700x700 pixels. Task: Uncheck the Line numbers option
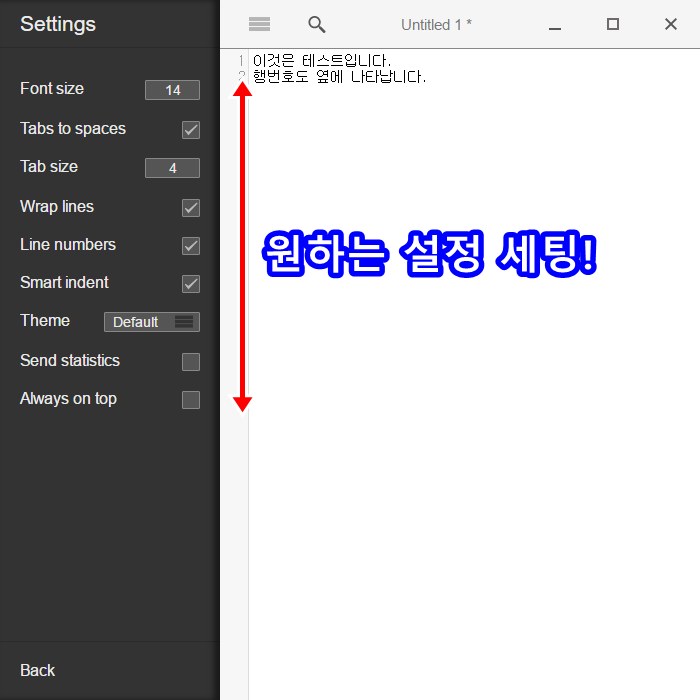coord(191,246)
